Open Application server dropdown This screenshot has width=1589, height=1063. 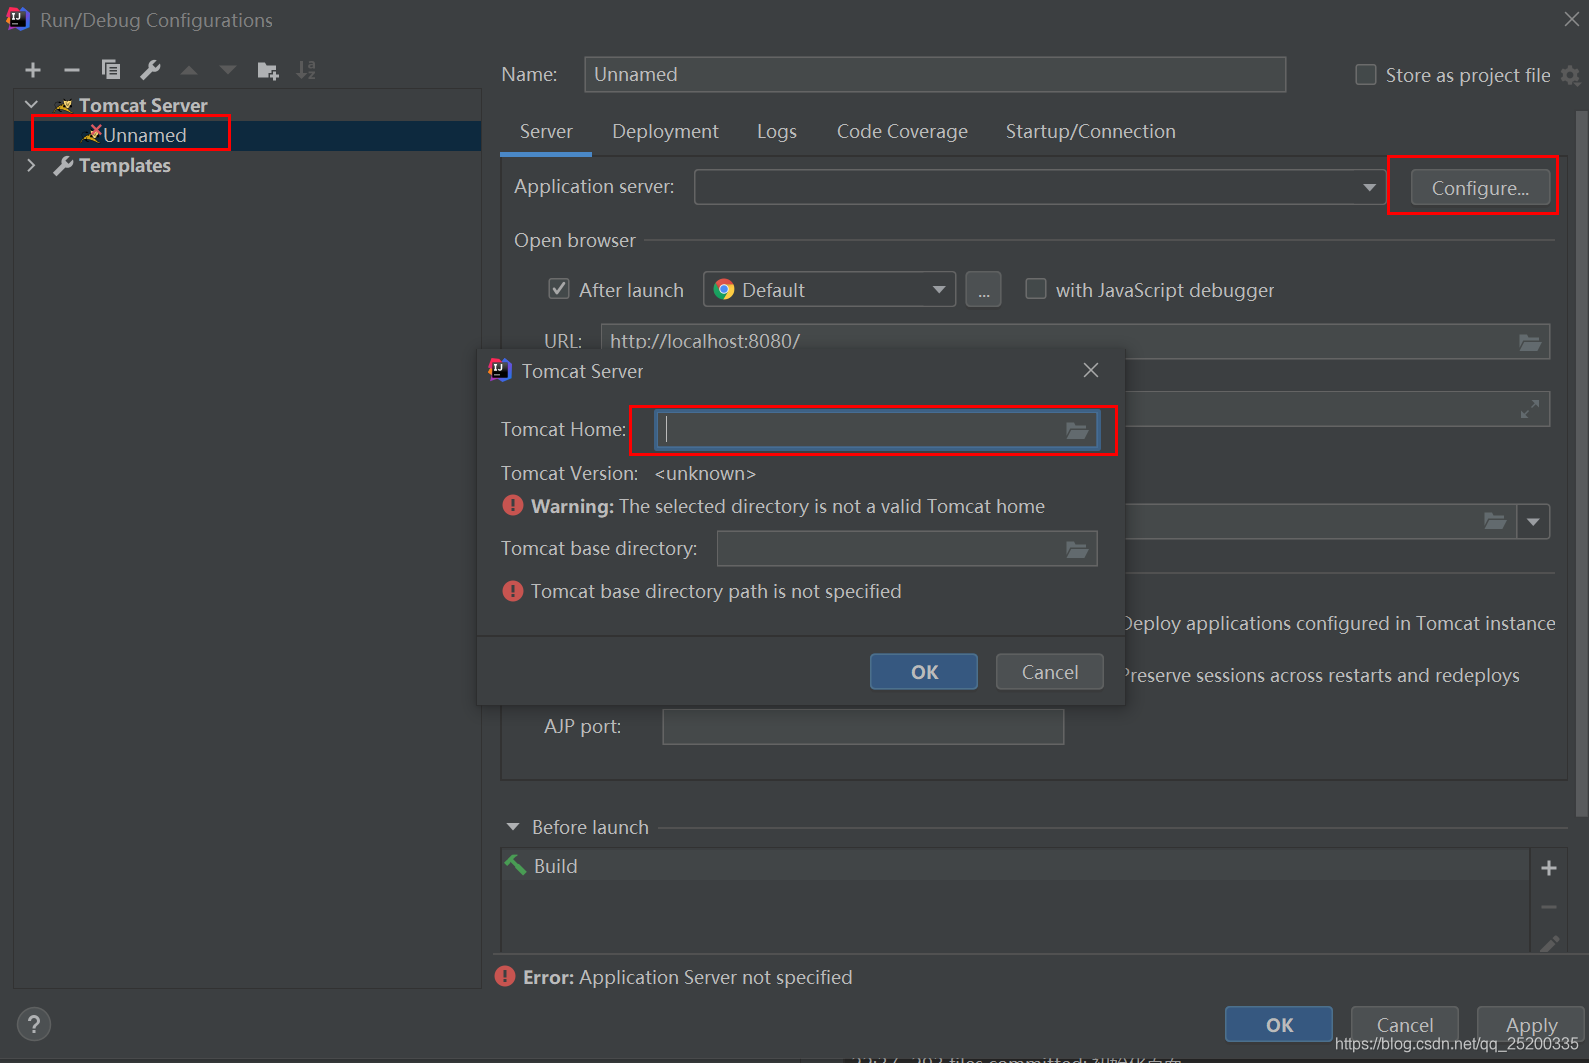click(1369, 187)
